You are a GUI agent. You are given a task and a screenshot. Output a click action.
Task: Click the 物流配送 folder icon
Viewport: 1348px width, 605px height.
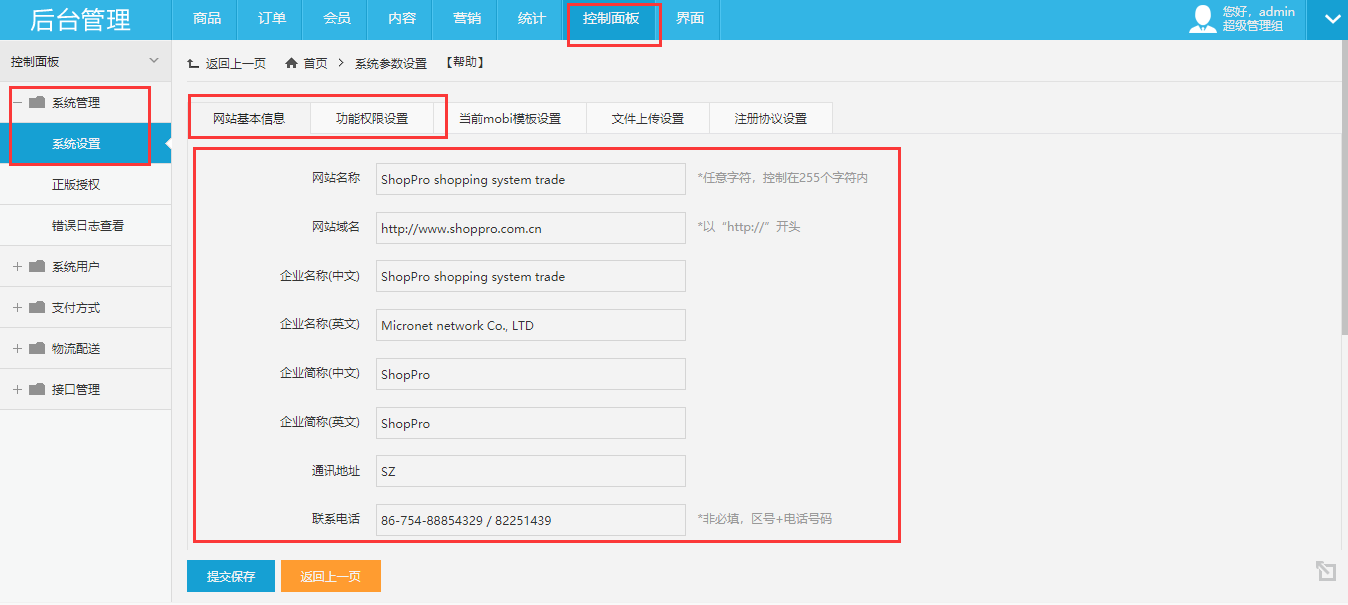37,348
